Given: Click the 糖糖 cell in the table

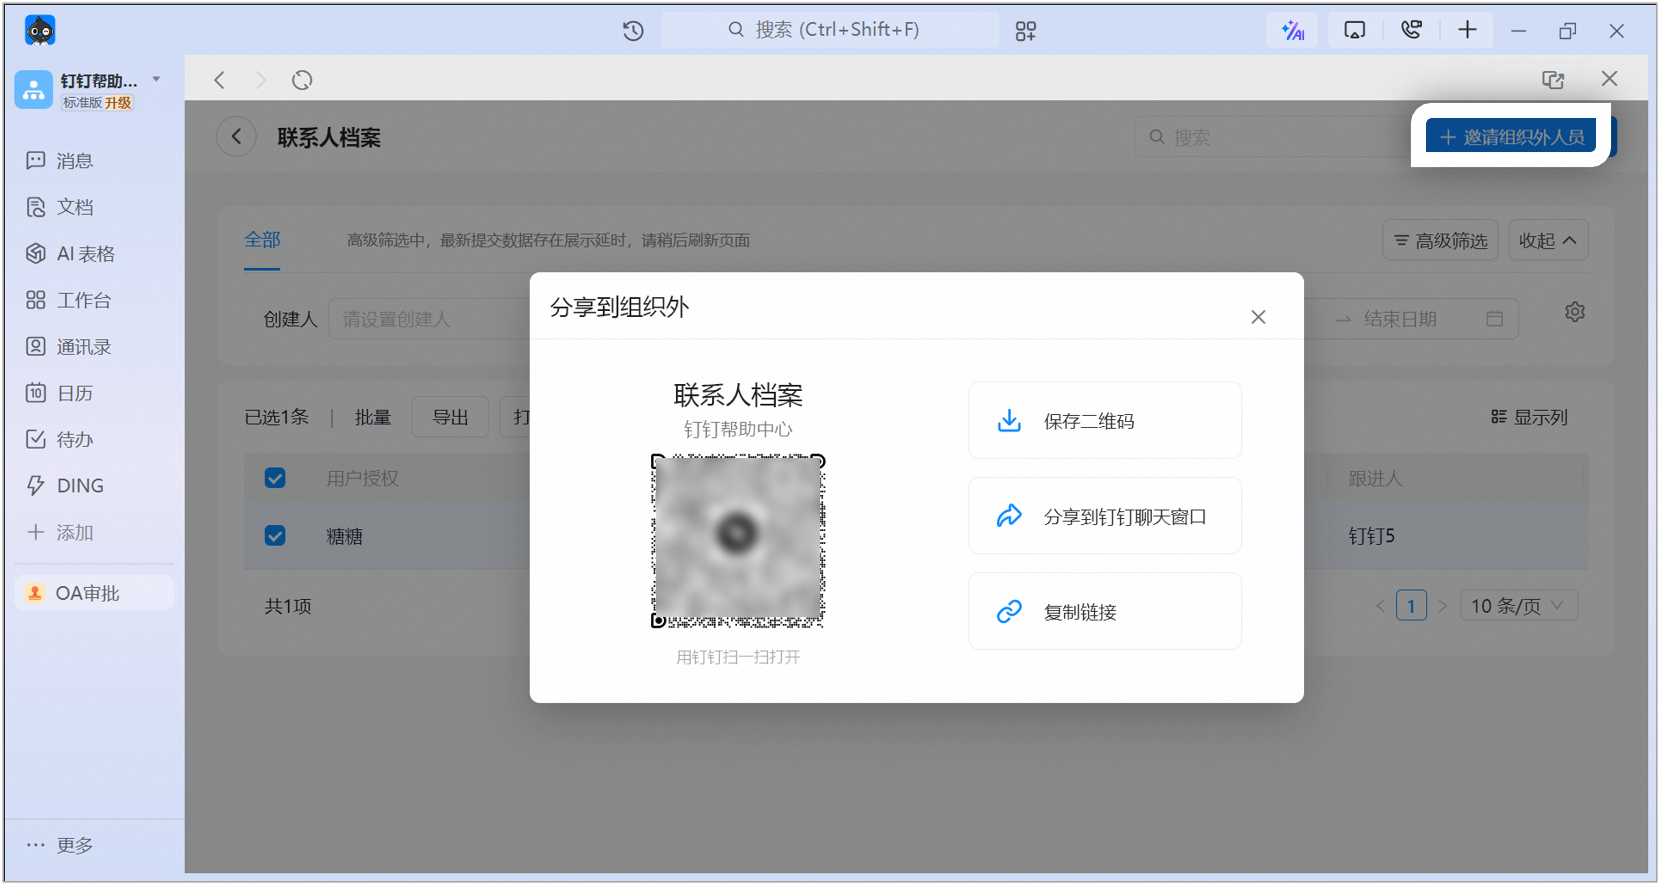Looking at the screenshot, I should (345, 537).
